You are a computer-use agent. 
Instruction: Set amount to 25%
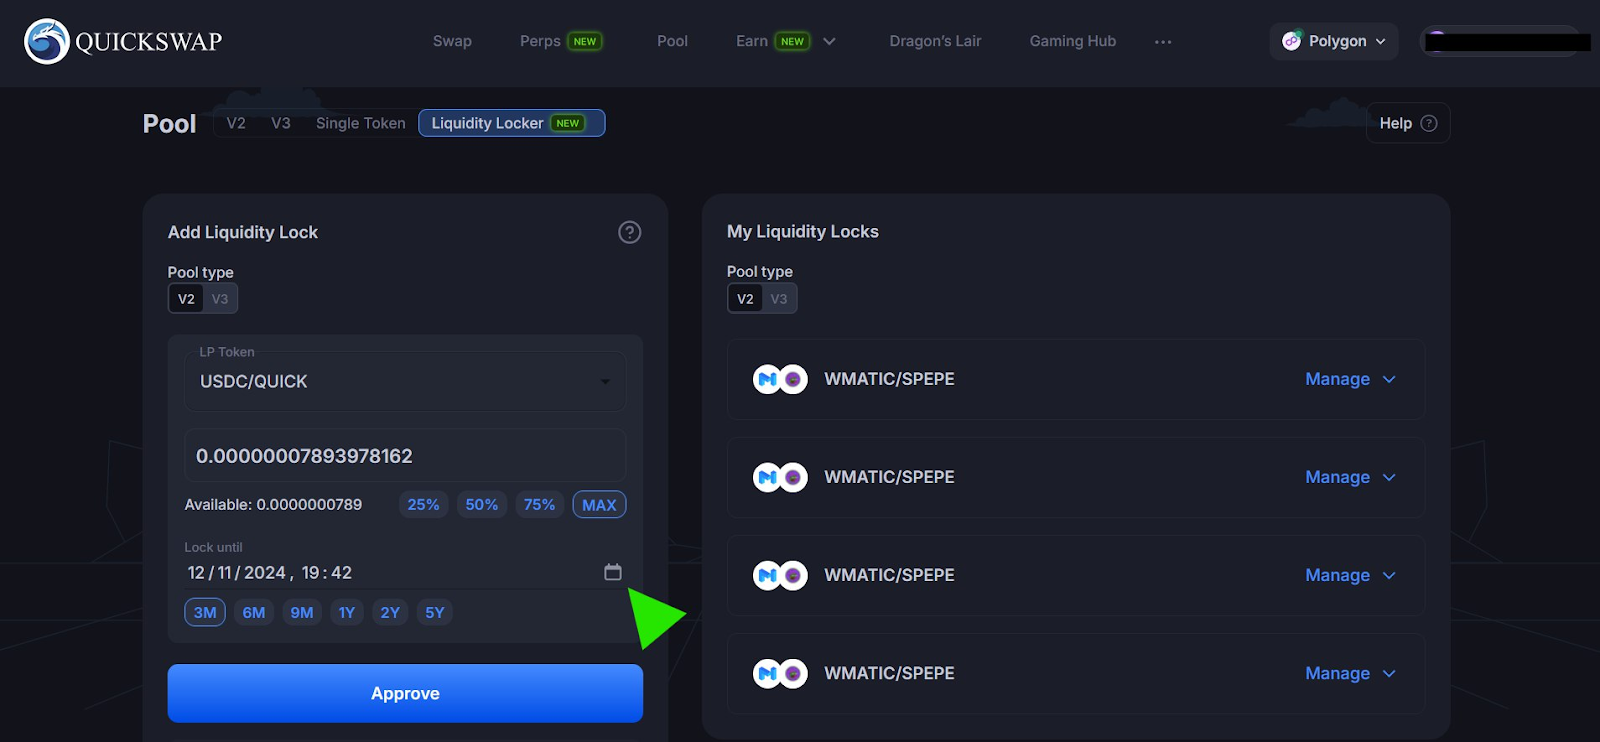pyautogui.click(x=423, y=505)
